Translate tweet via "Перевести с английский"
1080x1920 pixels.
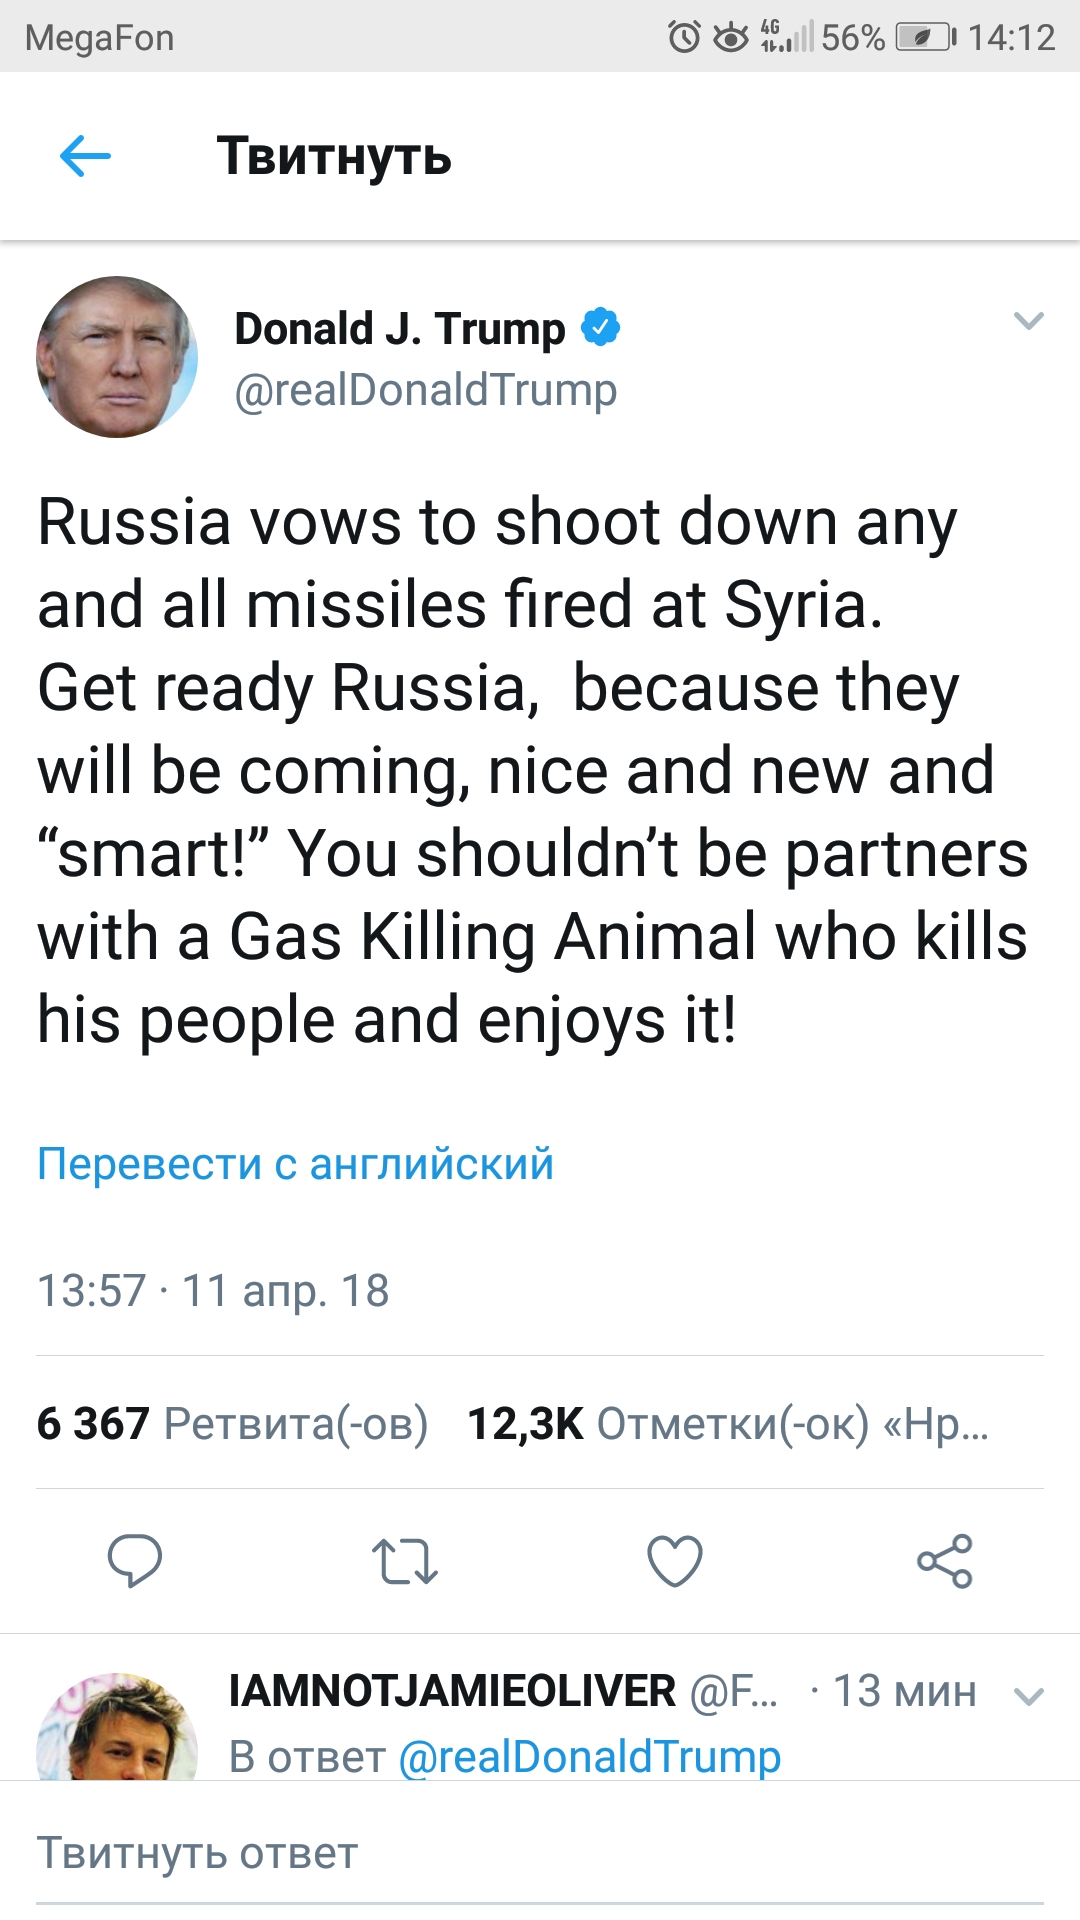[x=295, y=1164]
